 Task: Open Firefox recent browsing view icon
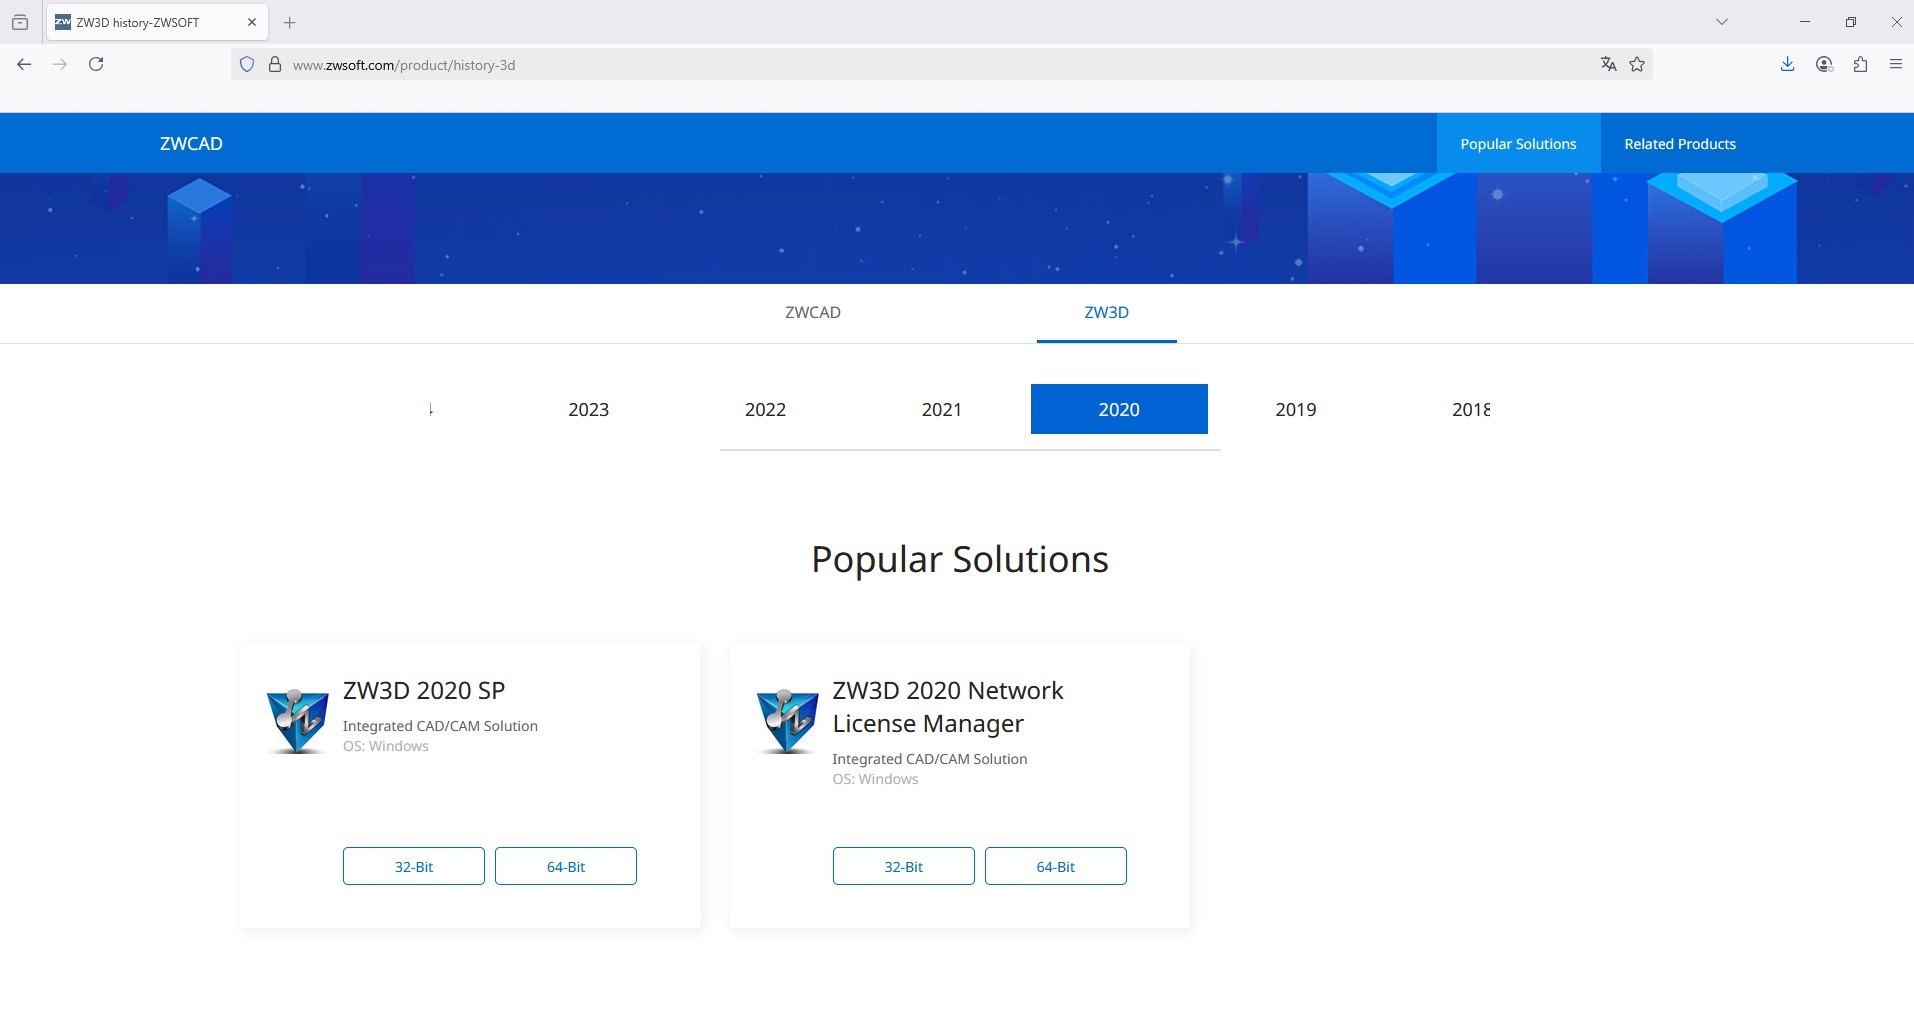point(20,22)
